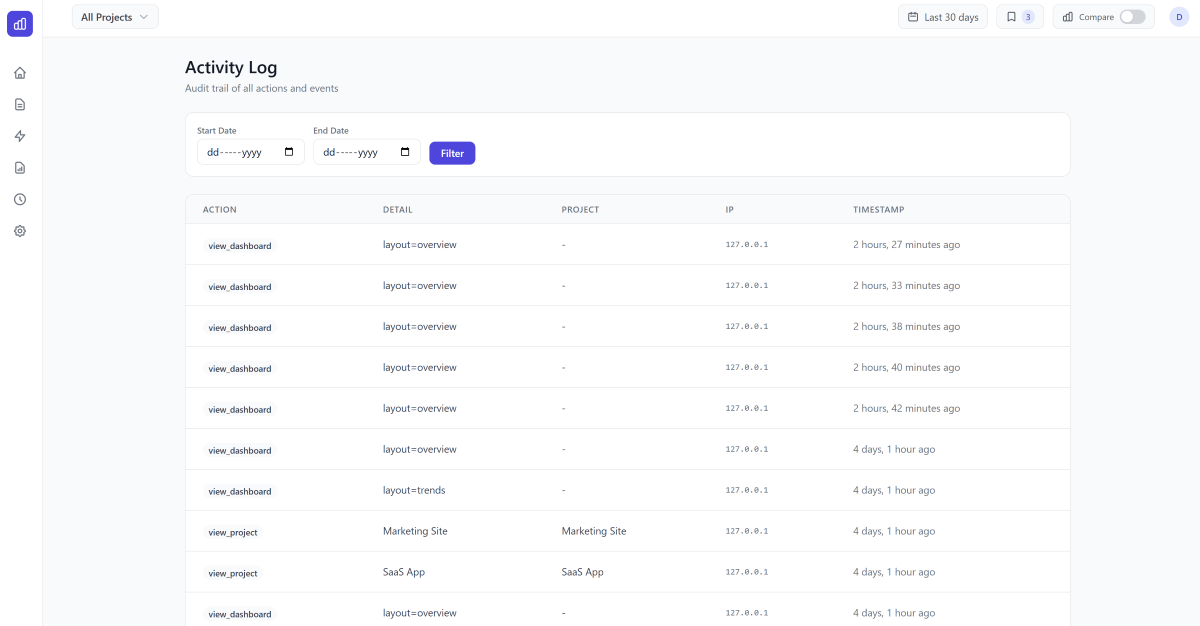Open bookmarks with the badge showing 3
The height and width of the screenshot is (626, 1200).
tap(1019, 17)
